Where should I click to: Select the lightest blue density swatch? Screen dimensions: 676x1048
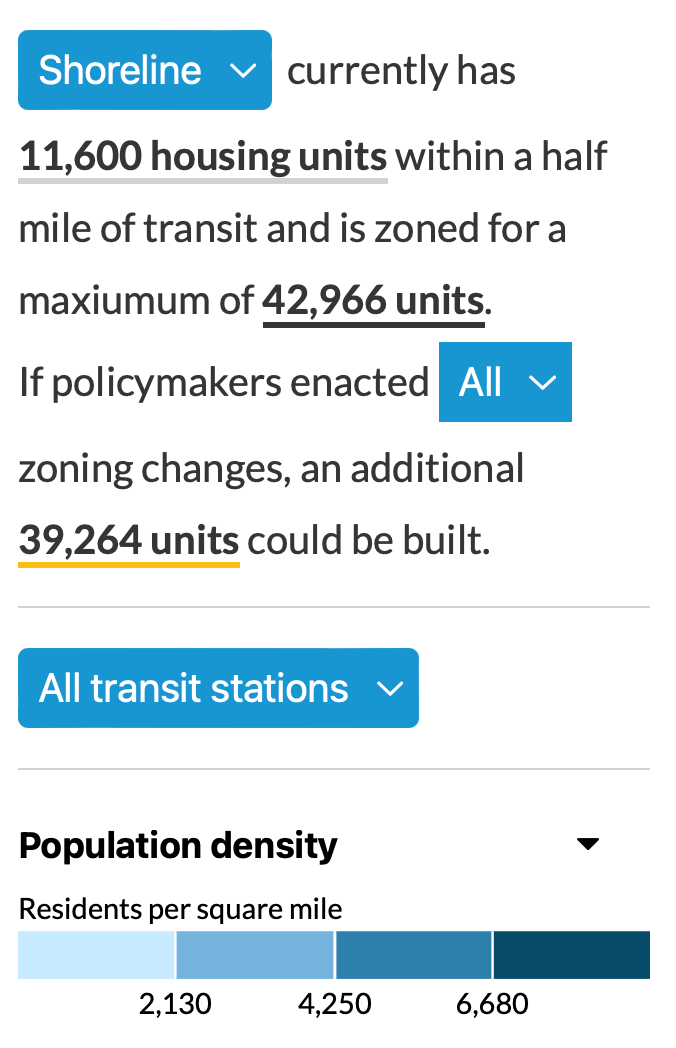(x=96, y=955)
